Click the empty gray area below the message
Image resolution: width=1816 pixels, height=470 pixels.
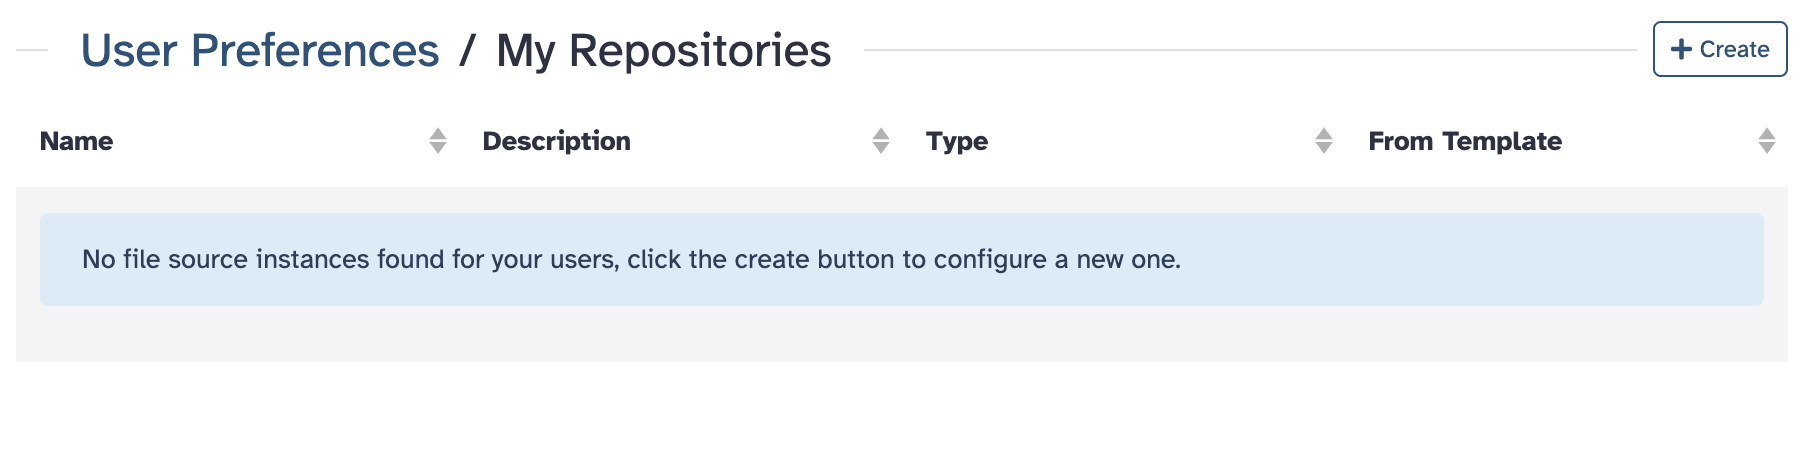point(900,334)
